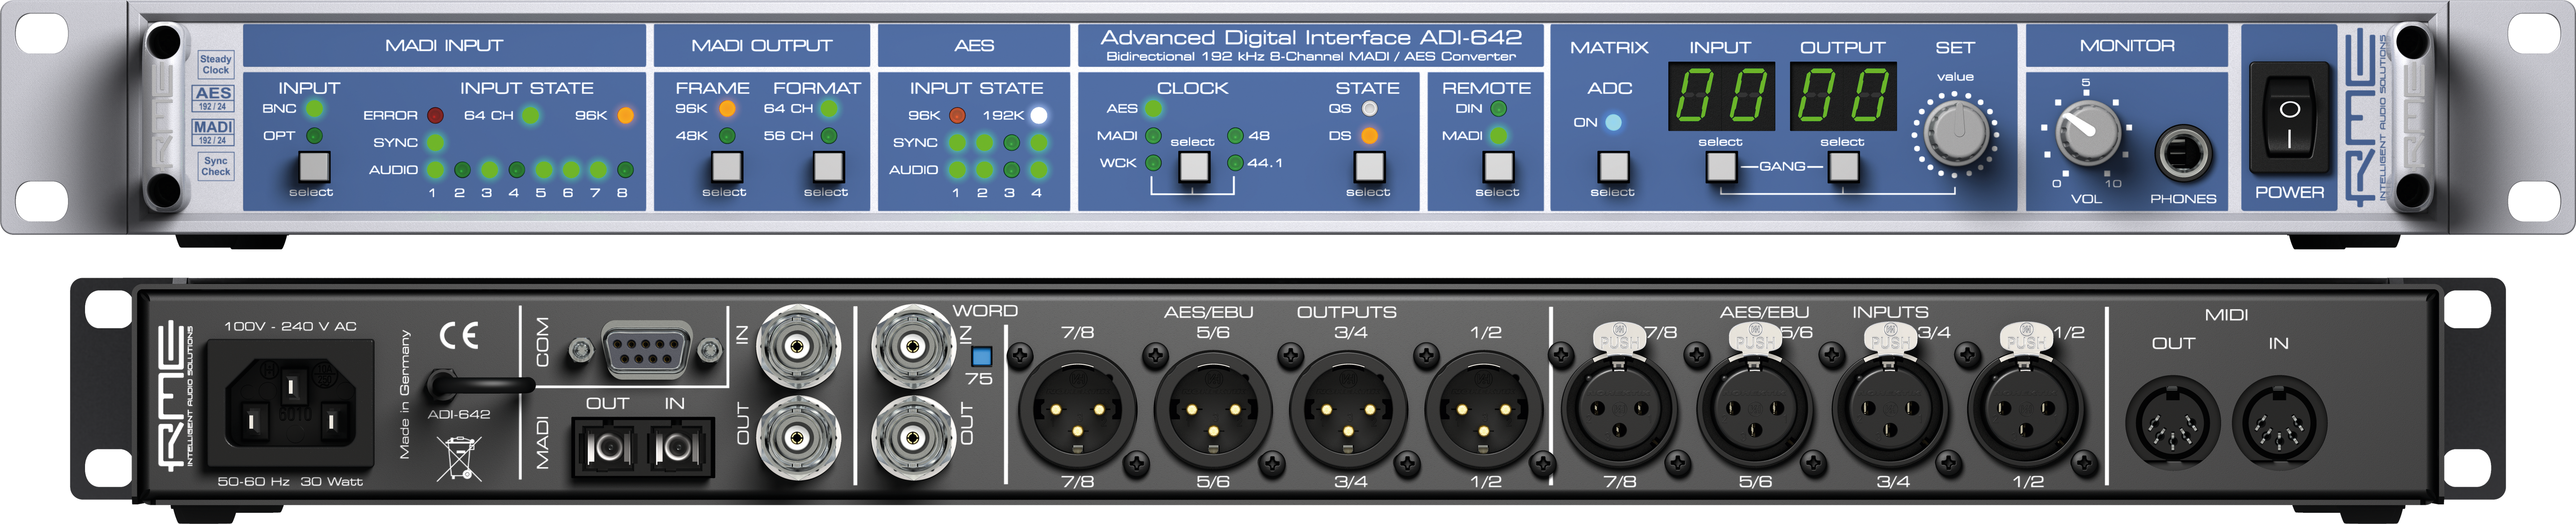Click the 'MADI INPUT' section header
The width and height of the screenshot is (2576, 524).
click(x=444, y=46)
